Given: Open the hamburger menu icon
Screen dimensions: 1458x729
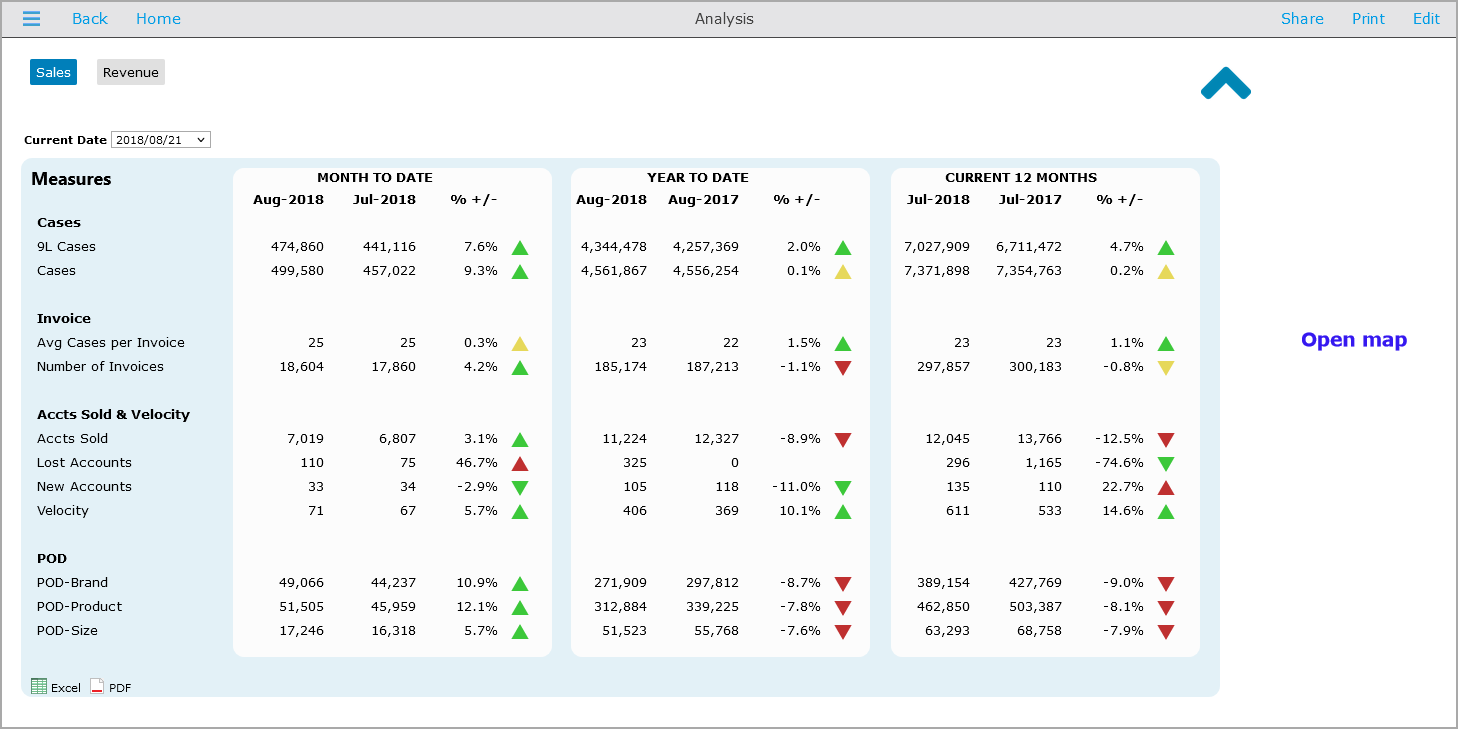Looking at the screenshot, I should (x=32, y=19).
